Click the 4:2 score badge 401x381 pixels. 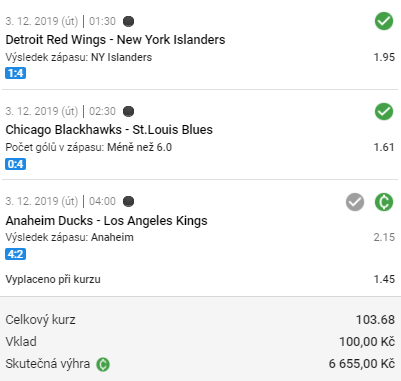[x=15, y=254]
